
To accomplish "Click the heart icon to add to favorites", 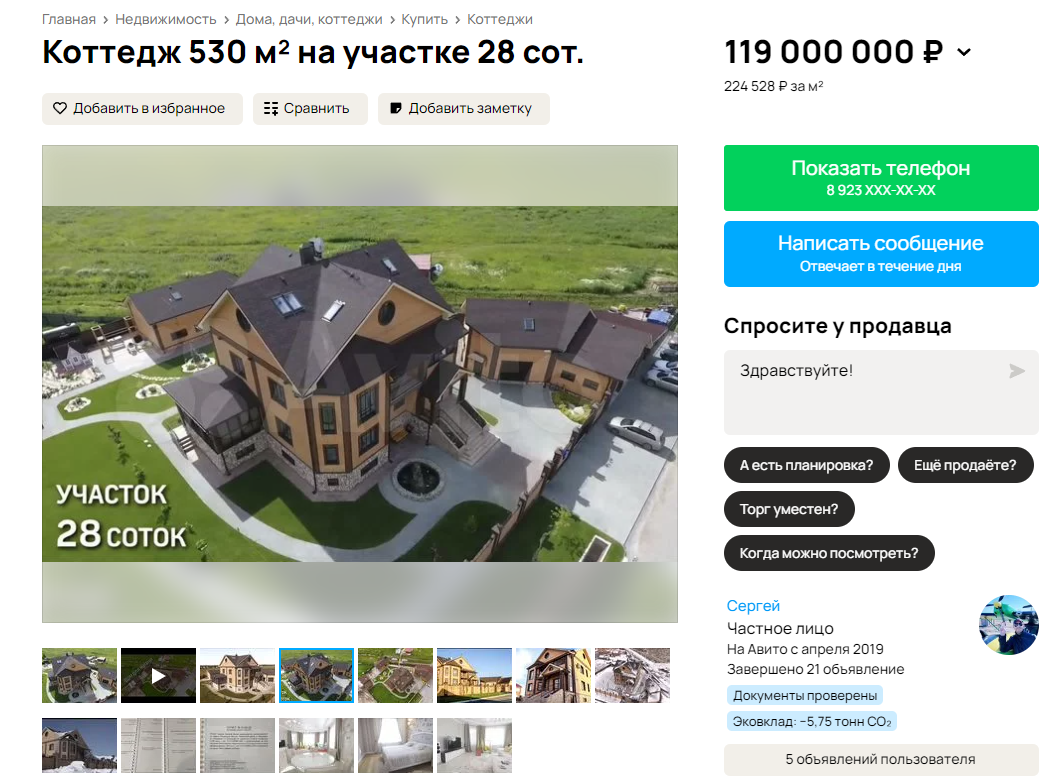I will pos(60,108).
